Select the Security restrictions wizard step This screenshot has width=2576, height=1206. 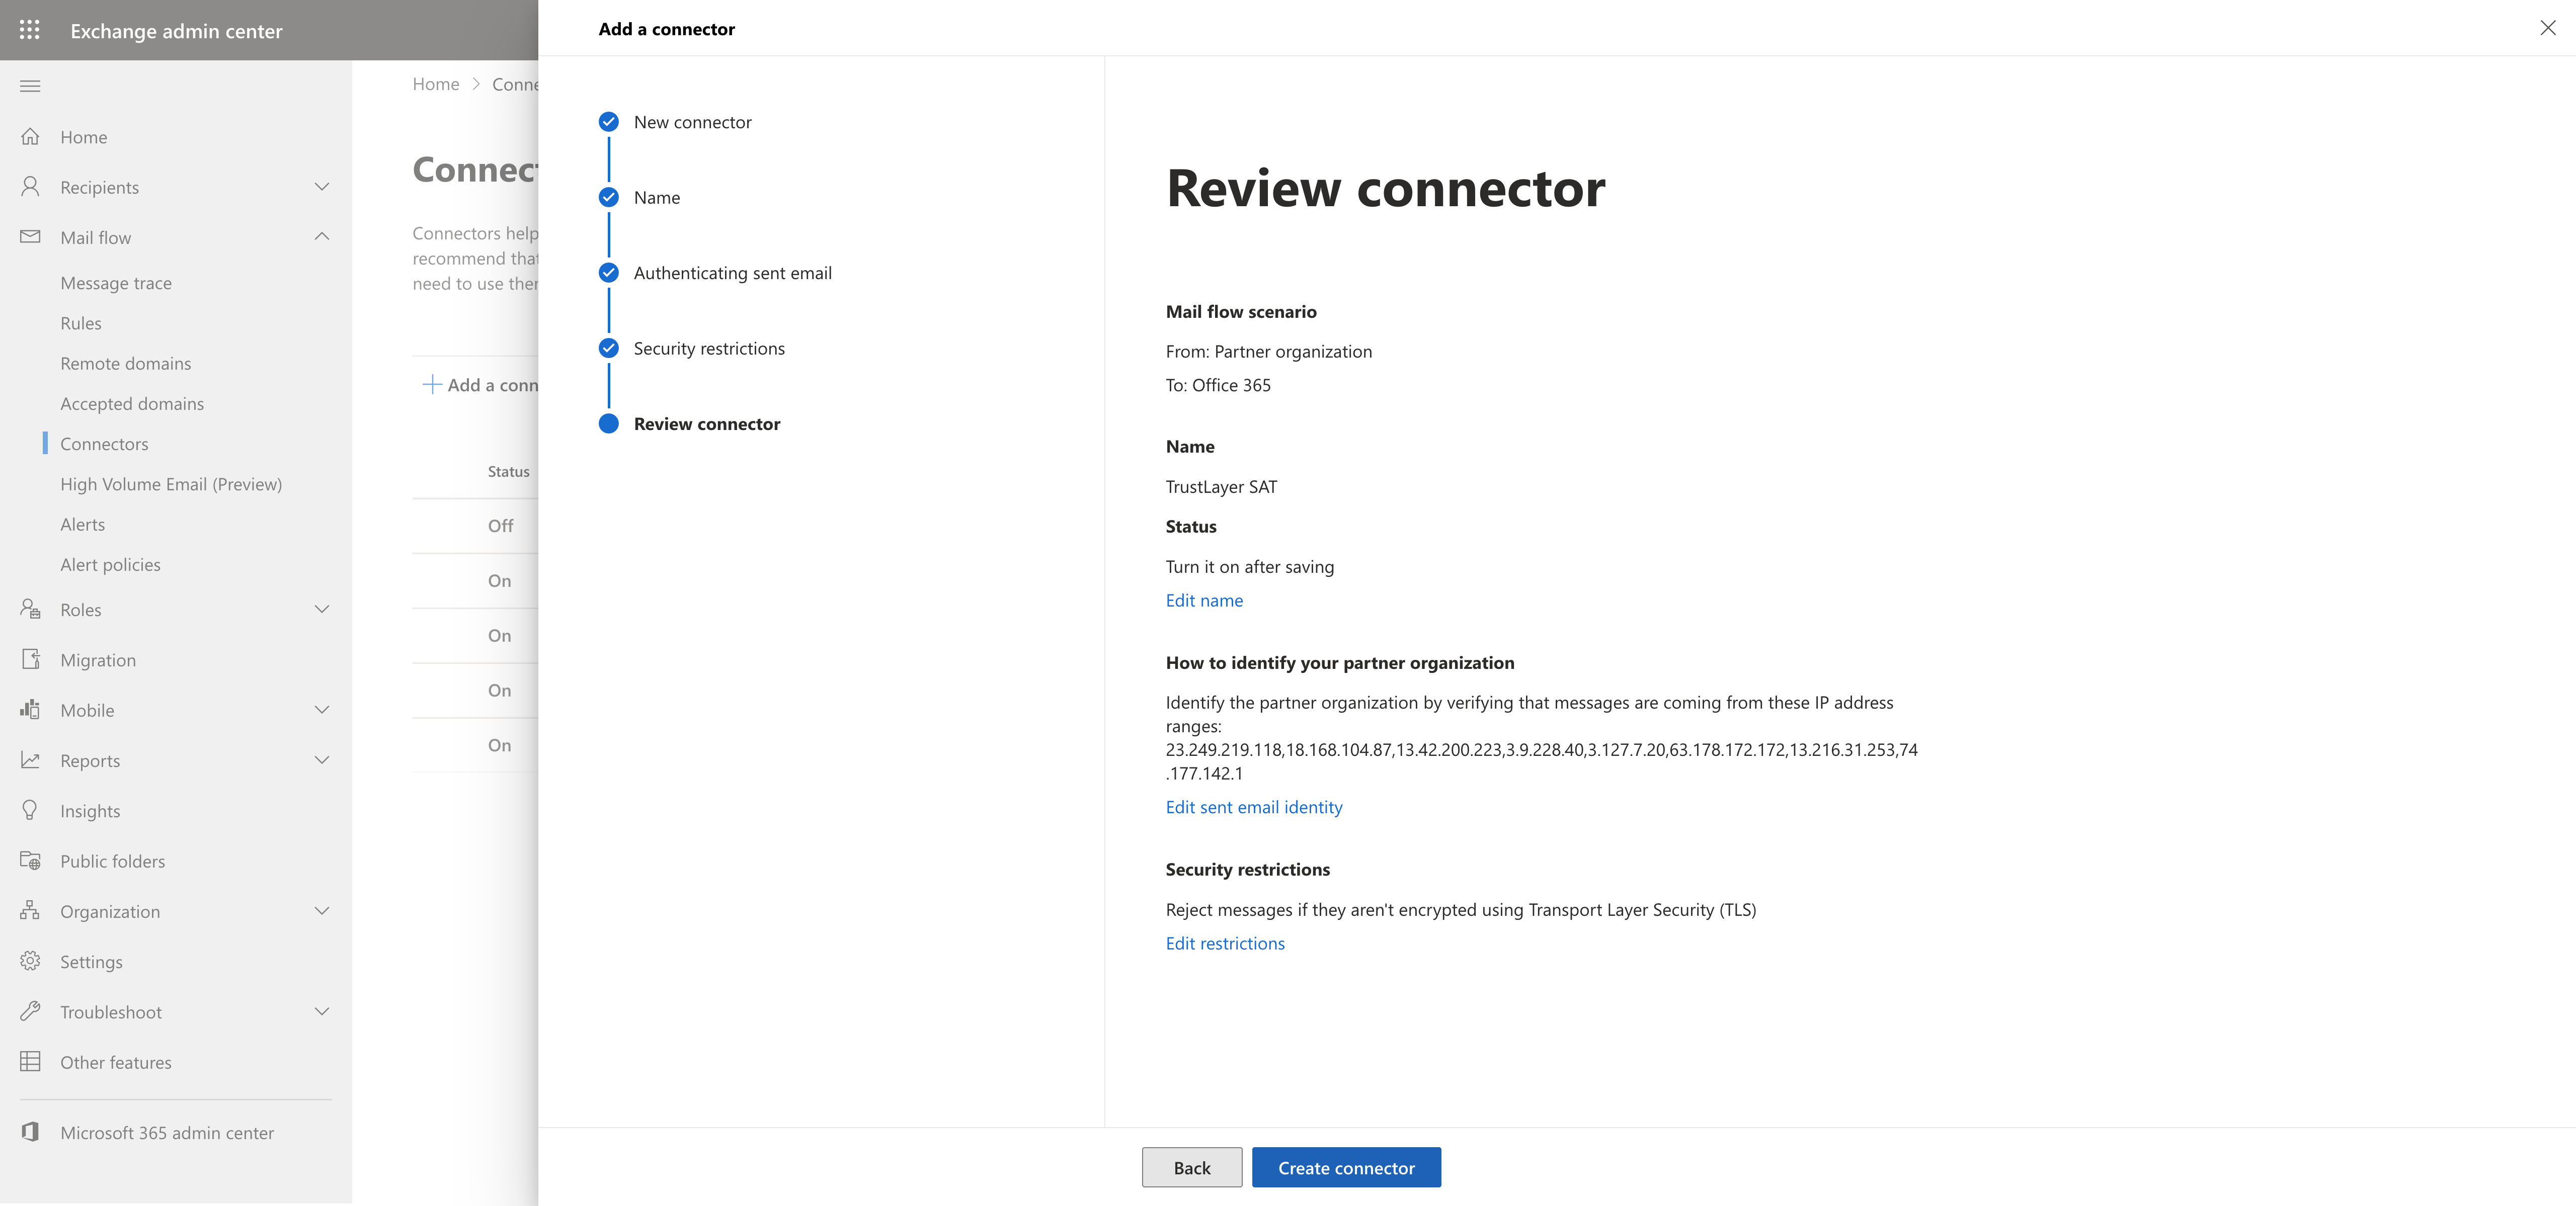click(708, 349)
